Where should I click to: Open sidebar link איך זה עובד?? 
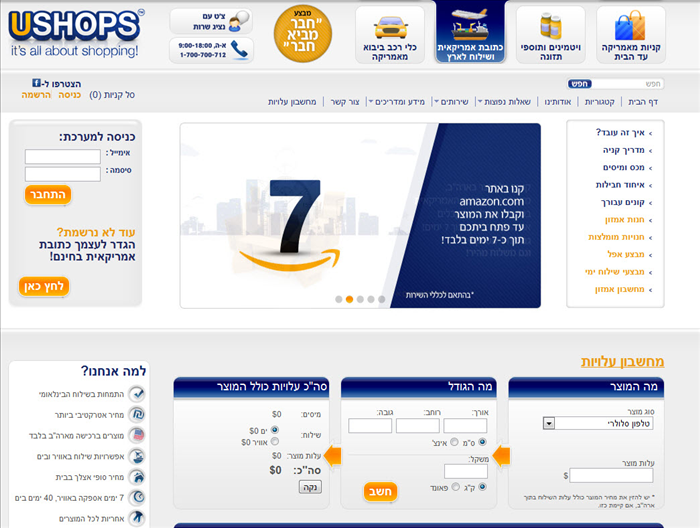pos(620,133)
